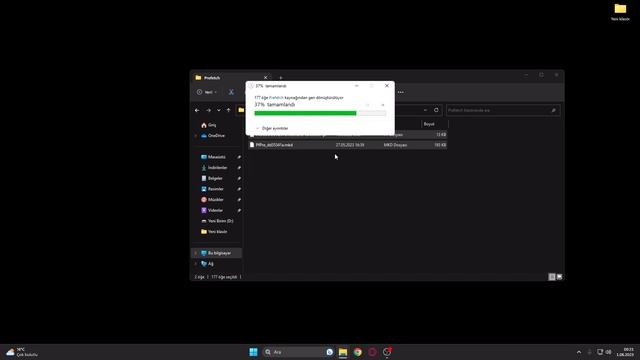Viewport: 640px width, 360px height.
Task: Open the Yeni (New) dropdown button
Action: click(207, 92)
